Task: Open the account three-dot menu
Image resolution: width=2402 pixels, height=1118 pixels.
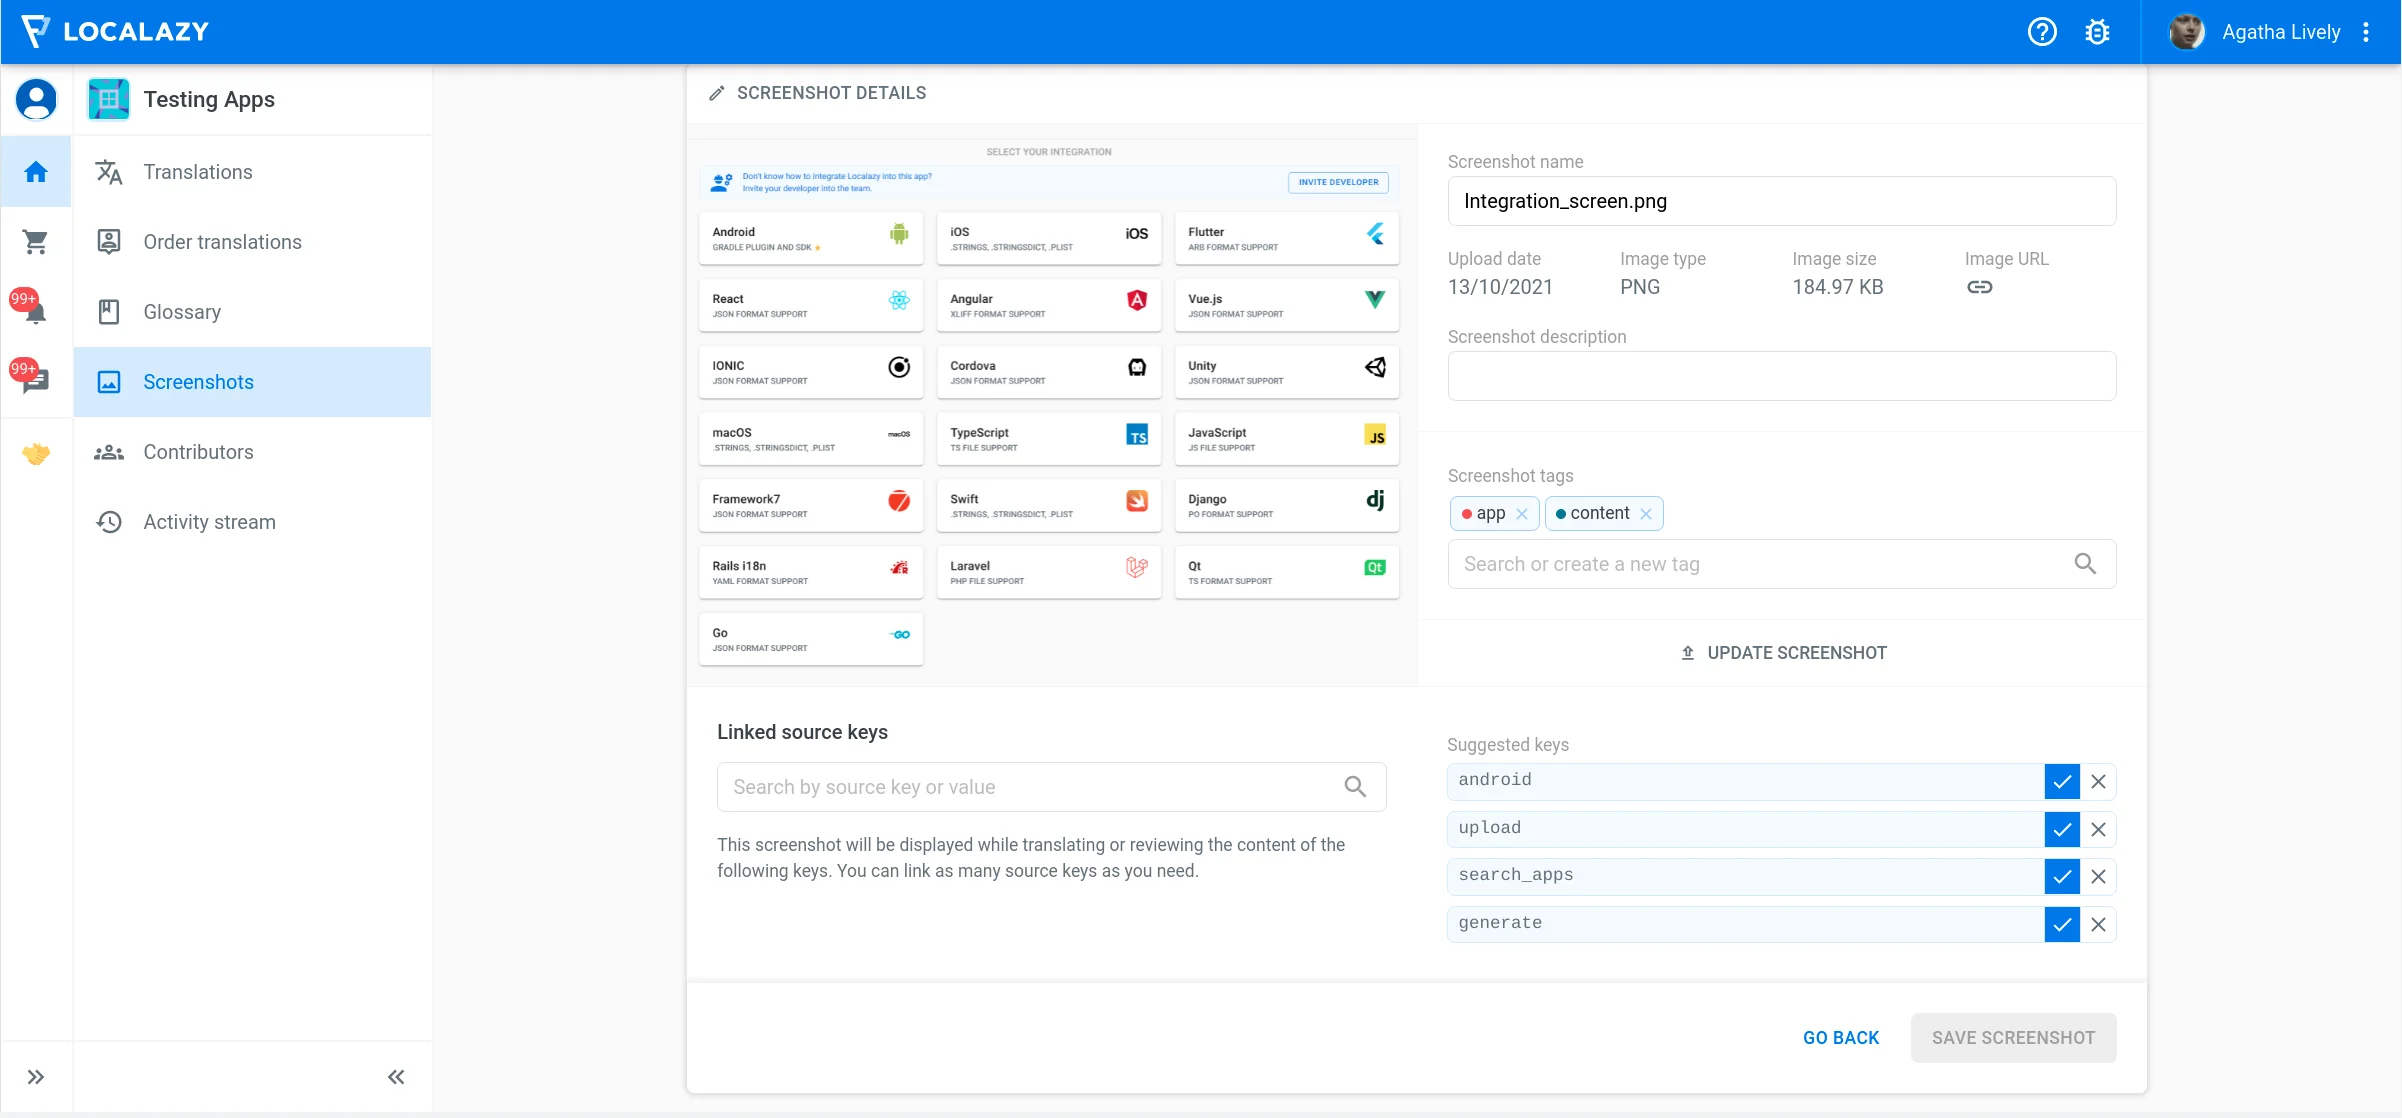Action: (2367, 31)
